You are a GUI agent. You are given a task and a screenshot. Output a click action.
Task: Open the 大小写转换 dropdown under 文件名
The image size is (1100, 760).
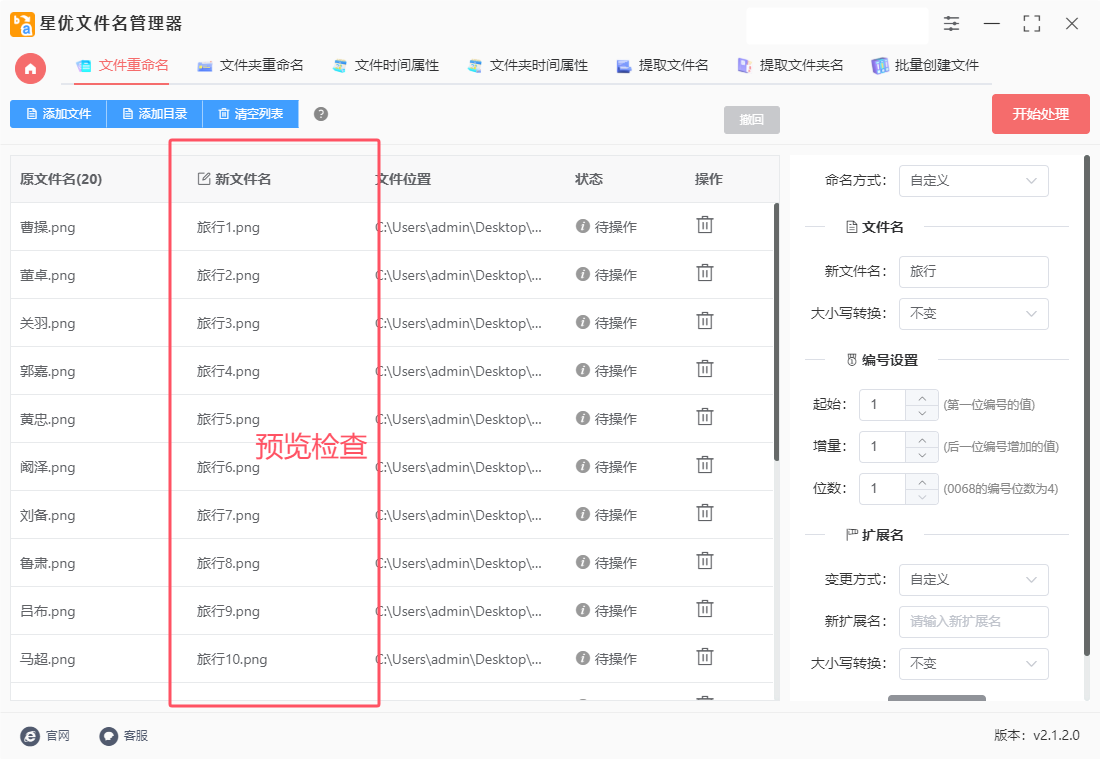(x=974, y=314)
